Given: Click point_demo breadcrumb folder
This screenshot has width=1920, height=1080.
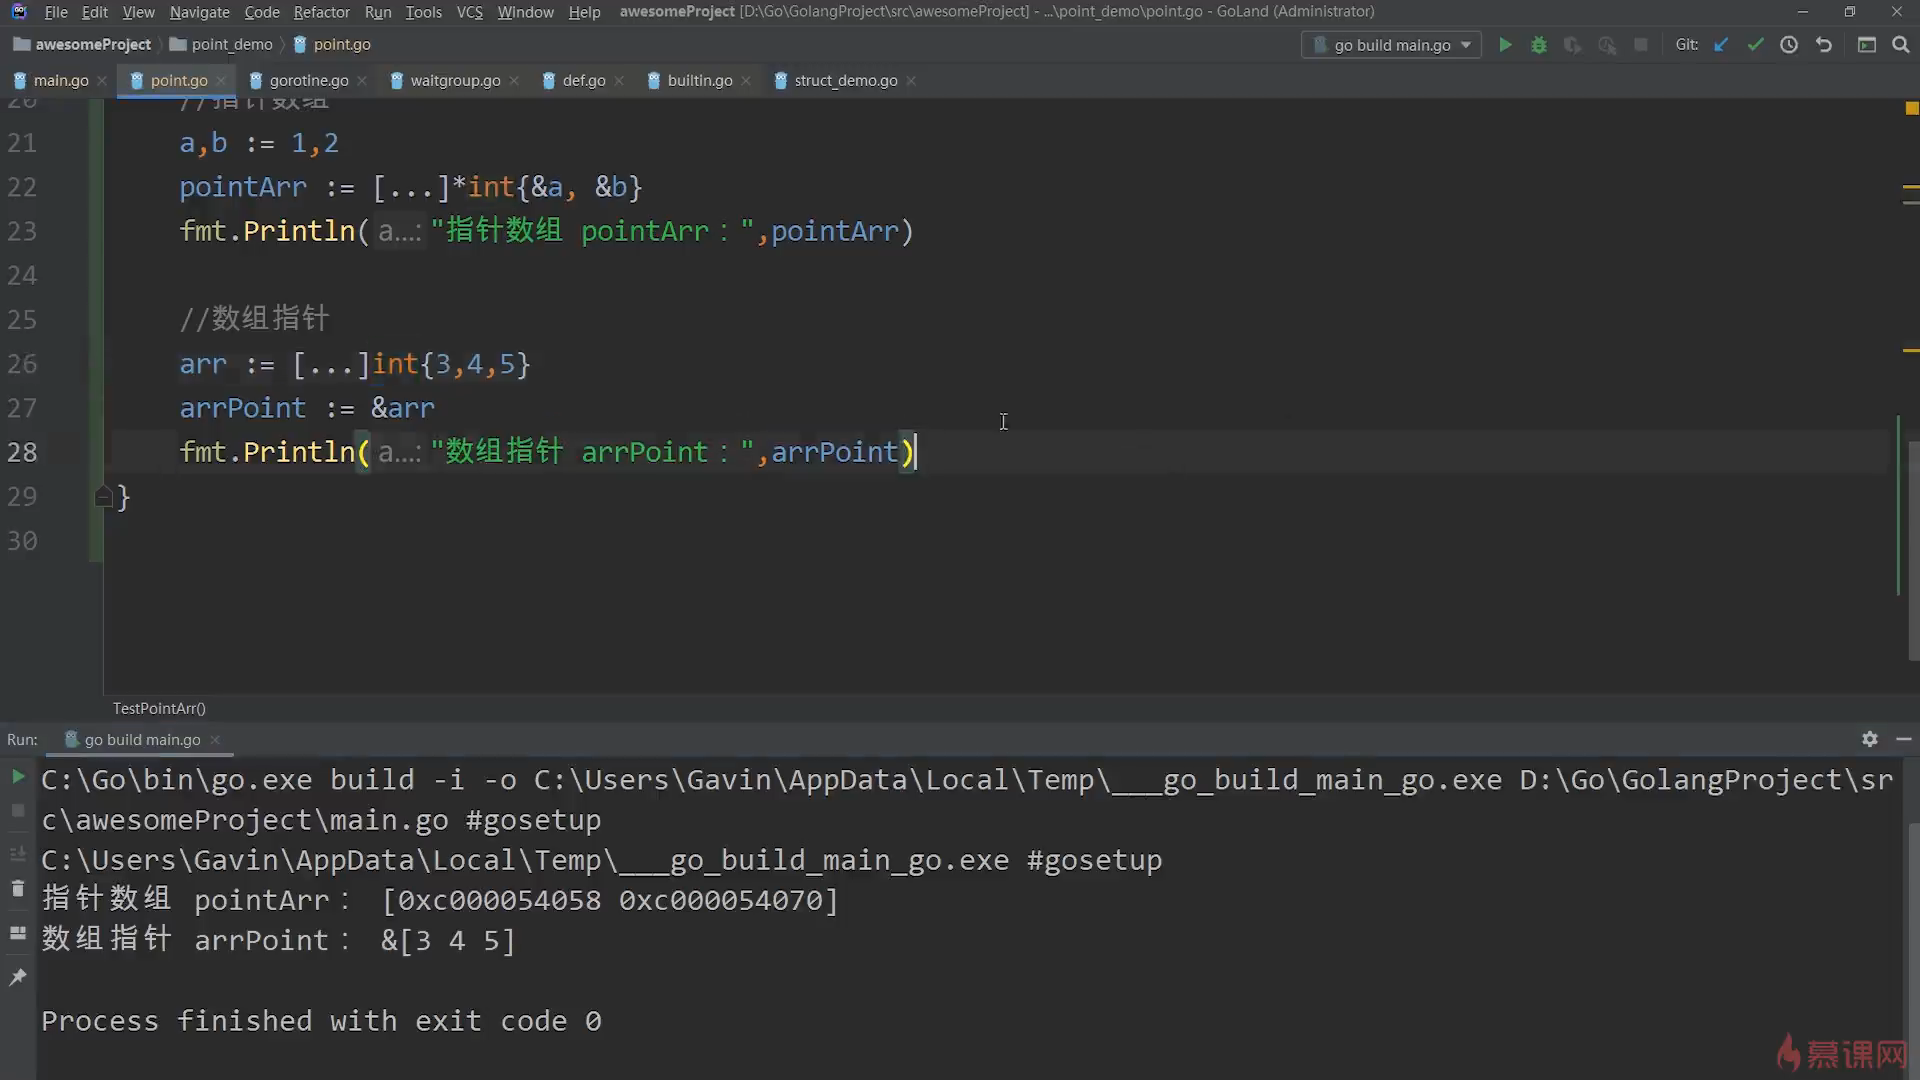Looking at the screenshot, I should (x=231, y=44).
